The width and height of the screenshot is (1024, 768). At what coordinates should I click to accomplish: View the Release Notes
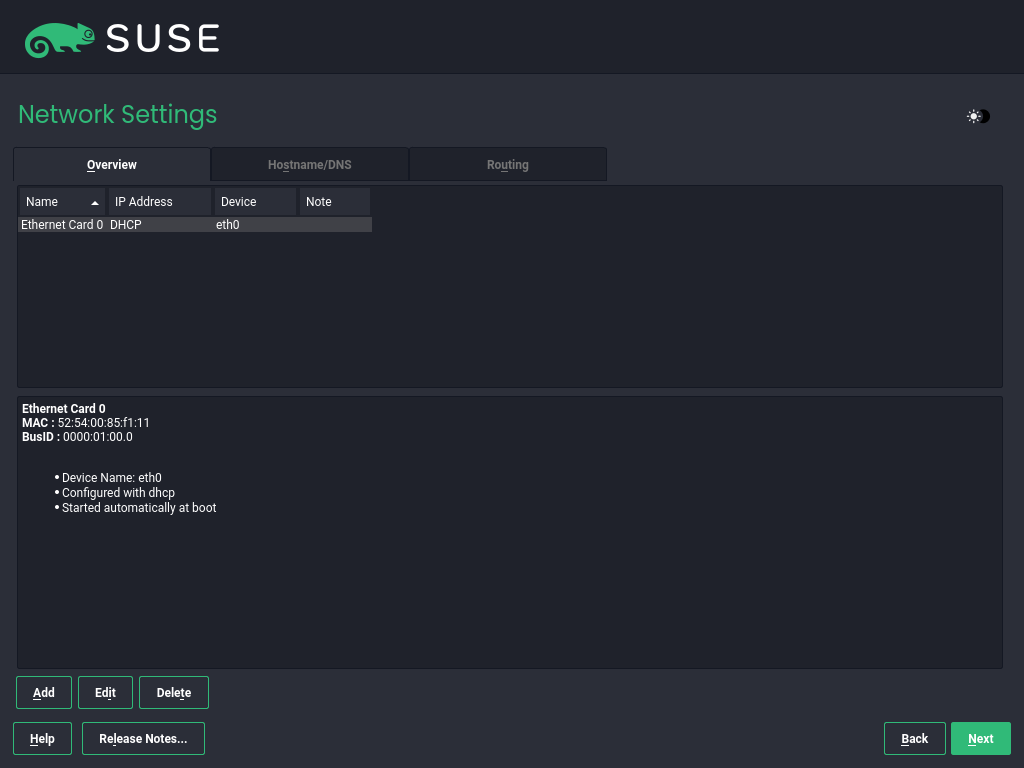(143, 738)
